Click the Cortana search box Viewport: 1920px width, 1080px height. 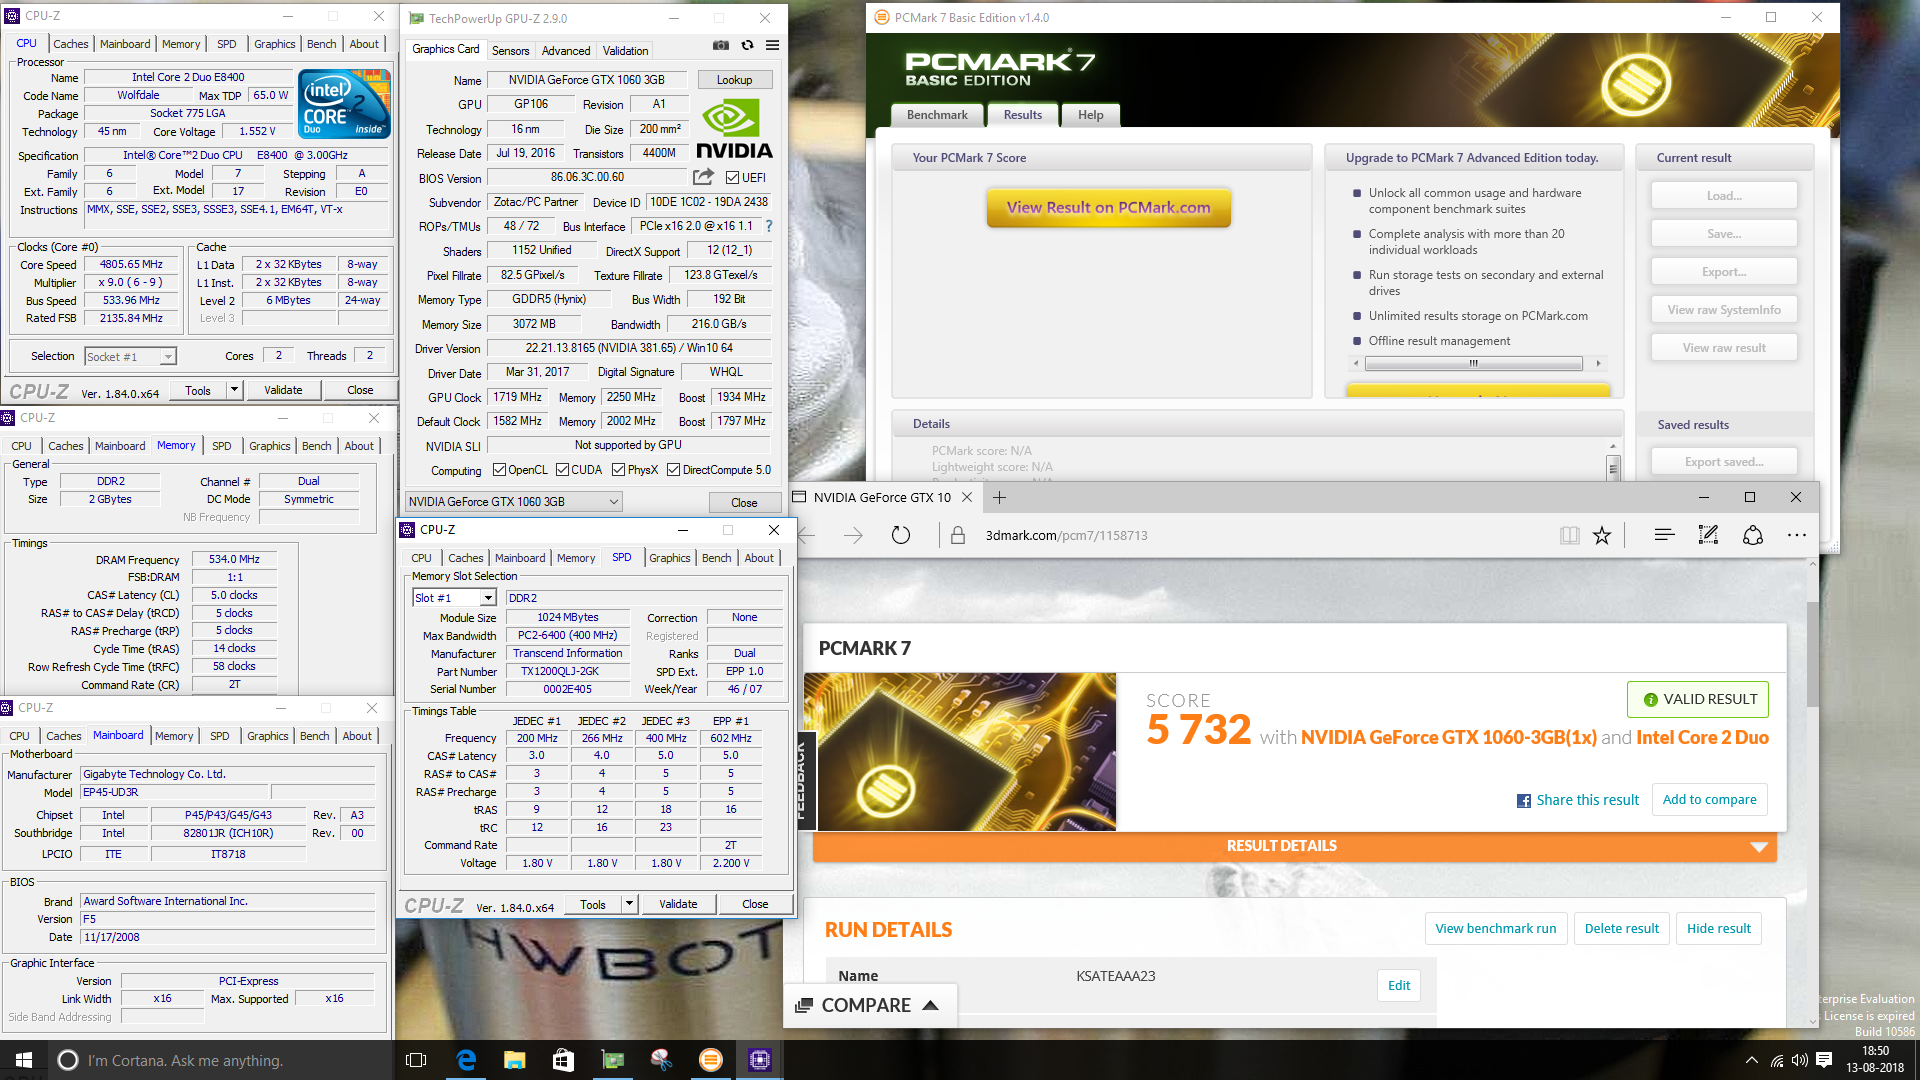point(220,1060)
